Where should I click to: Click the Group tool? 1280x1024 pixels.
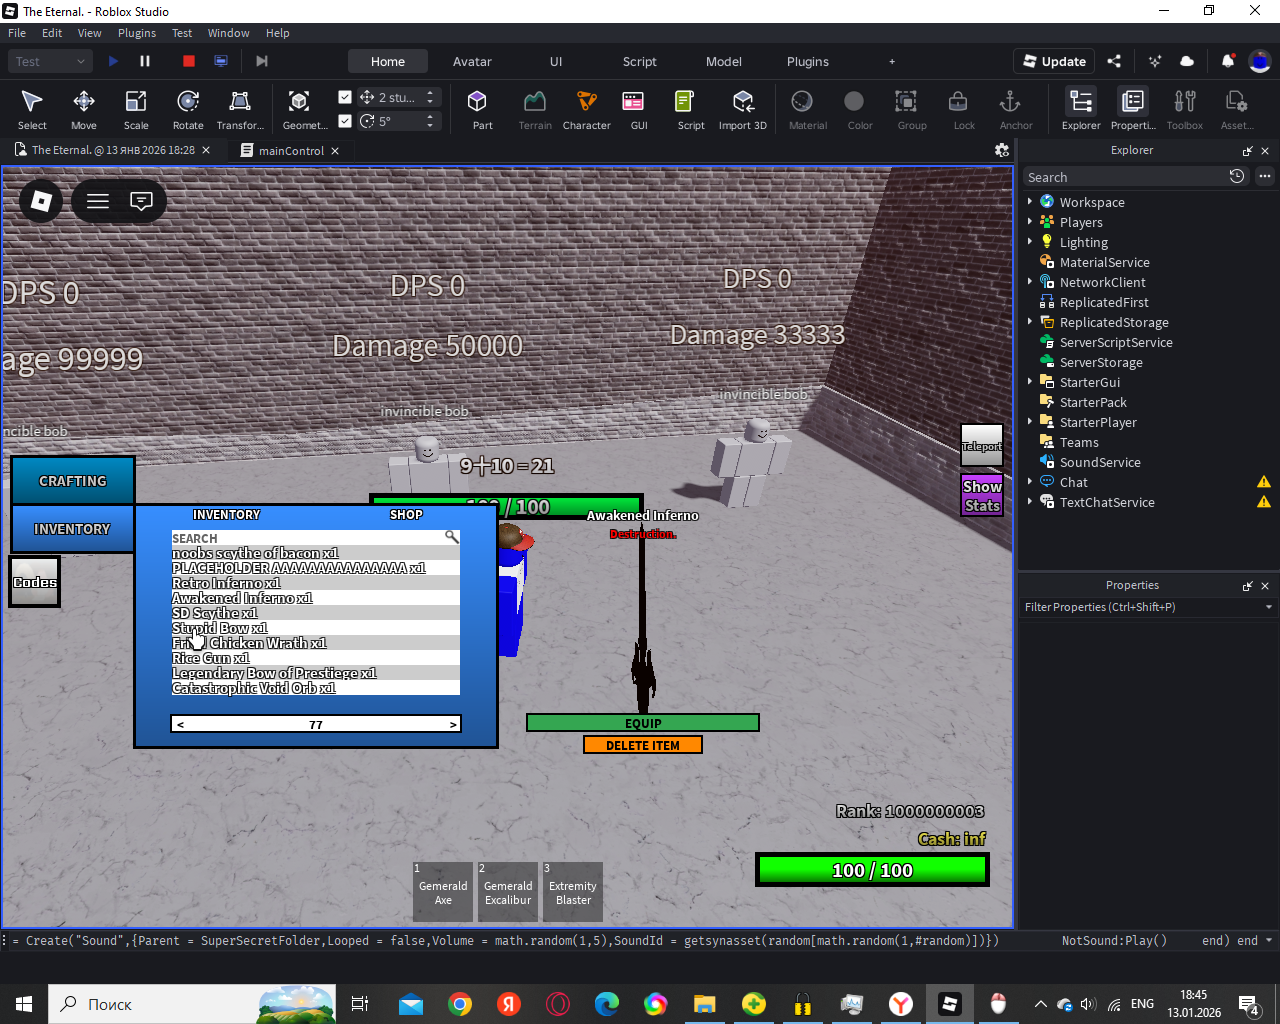pos(912,109)
